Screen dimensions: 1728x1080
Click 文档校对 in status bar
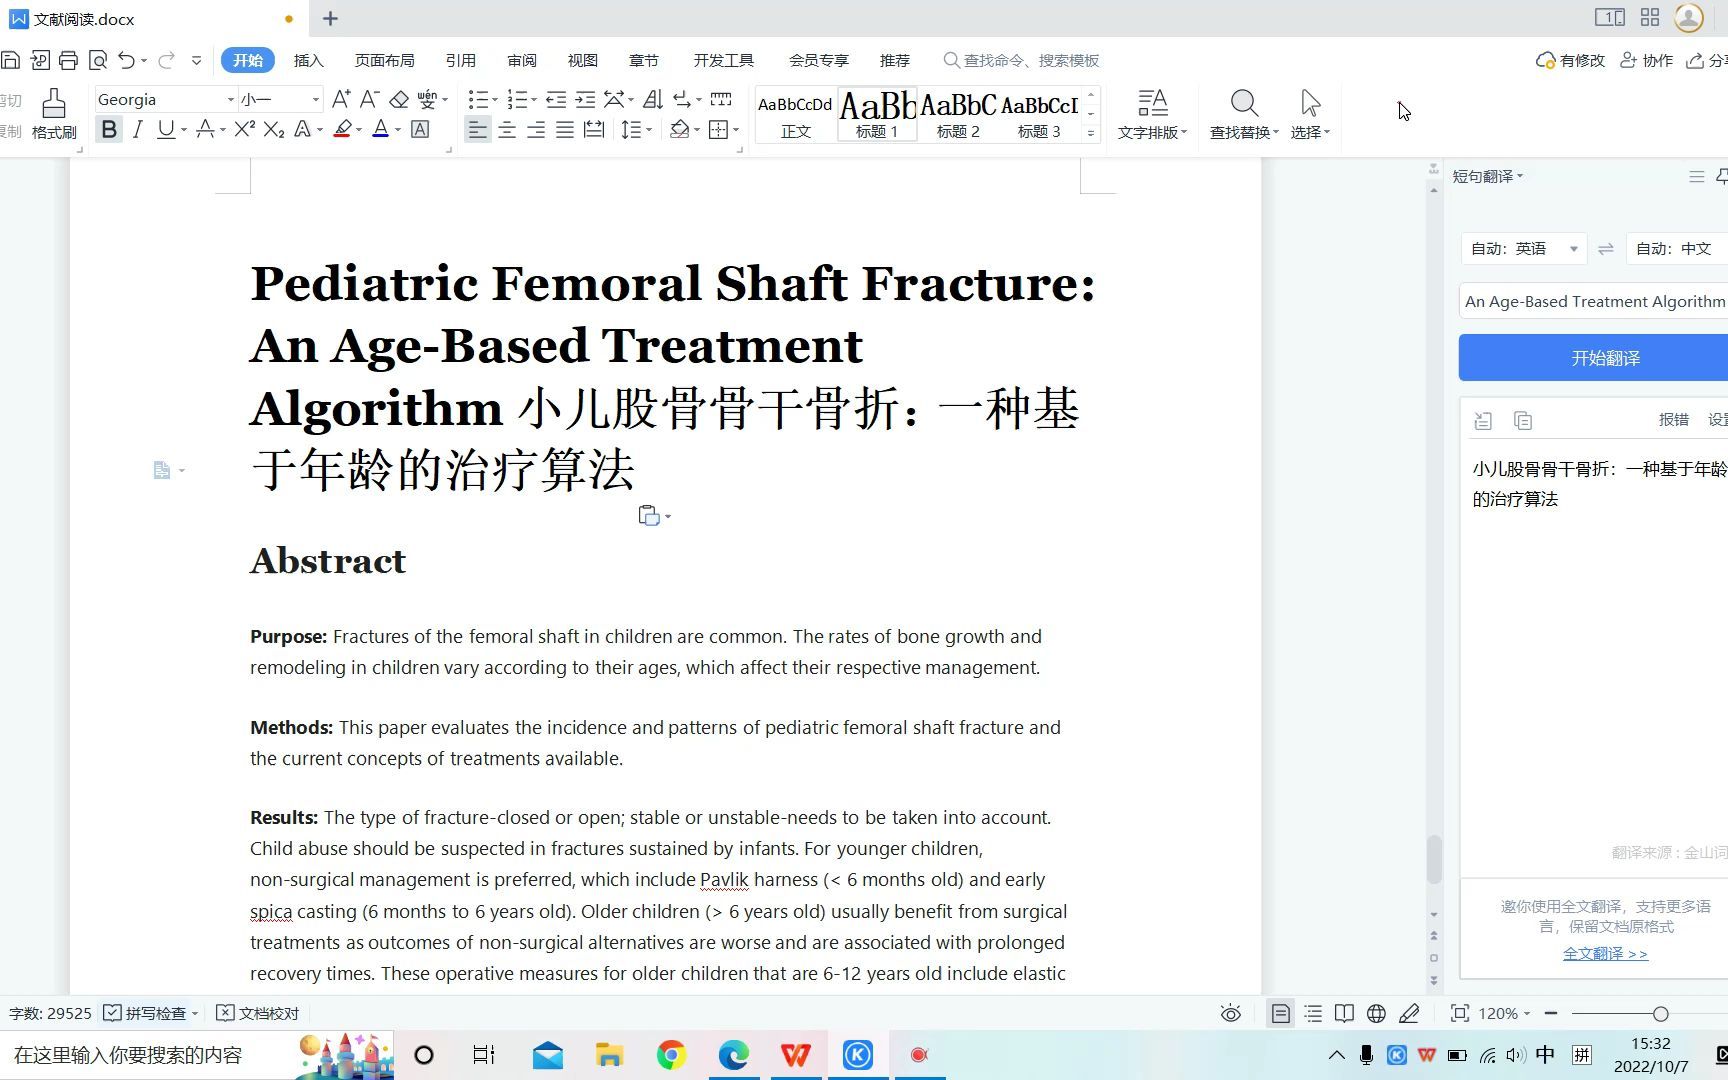pos(258,1013)
